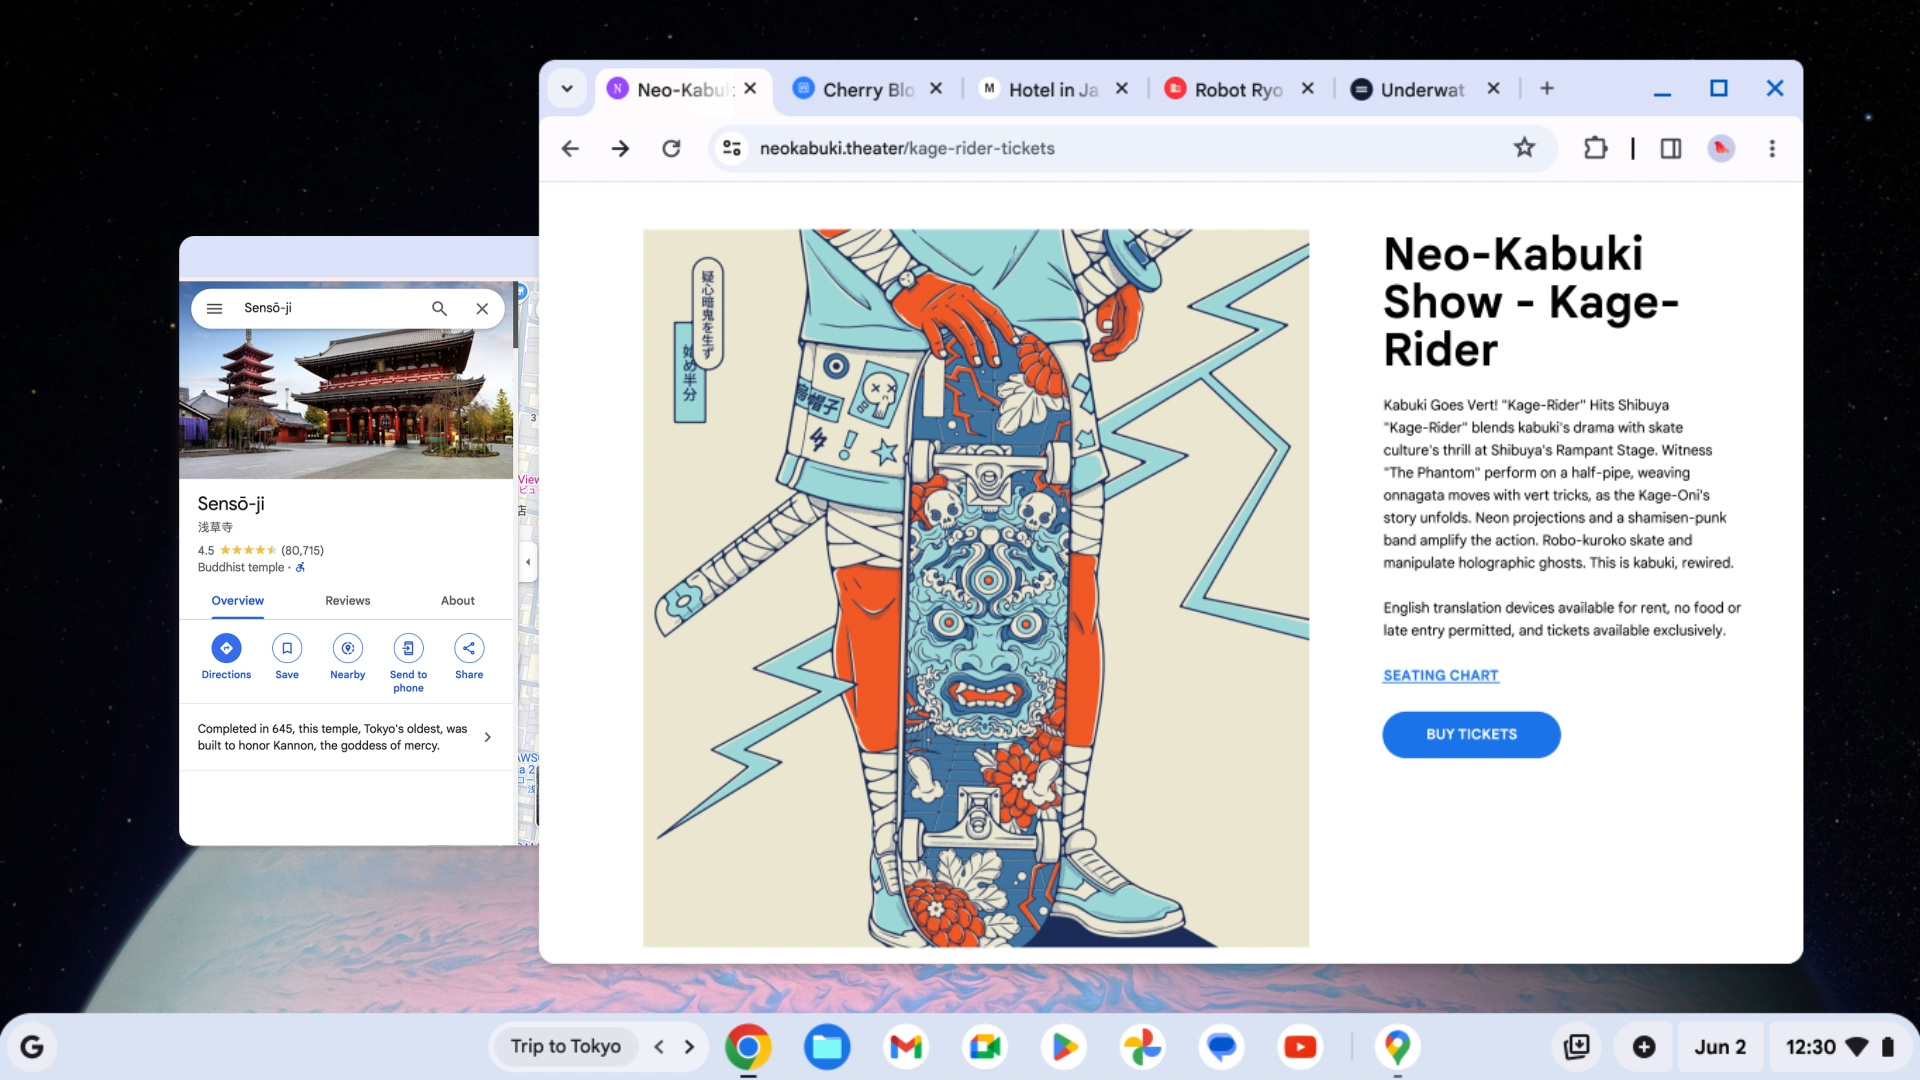Close the Robot Ryo tab
Screen dimensions: 1920x1080
point(1307,88)
